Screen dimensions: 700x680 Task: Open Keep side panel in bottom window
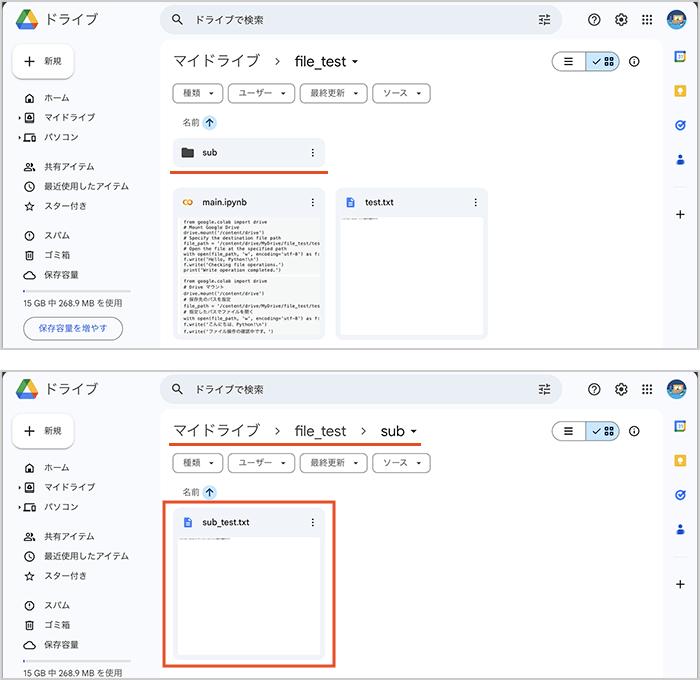point(680,461)
